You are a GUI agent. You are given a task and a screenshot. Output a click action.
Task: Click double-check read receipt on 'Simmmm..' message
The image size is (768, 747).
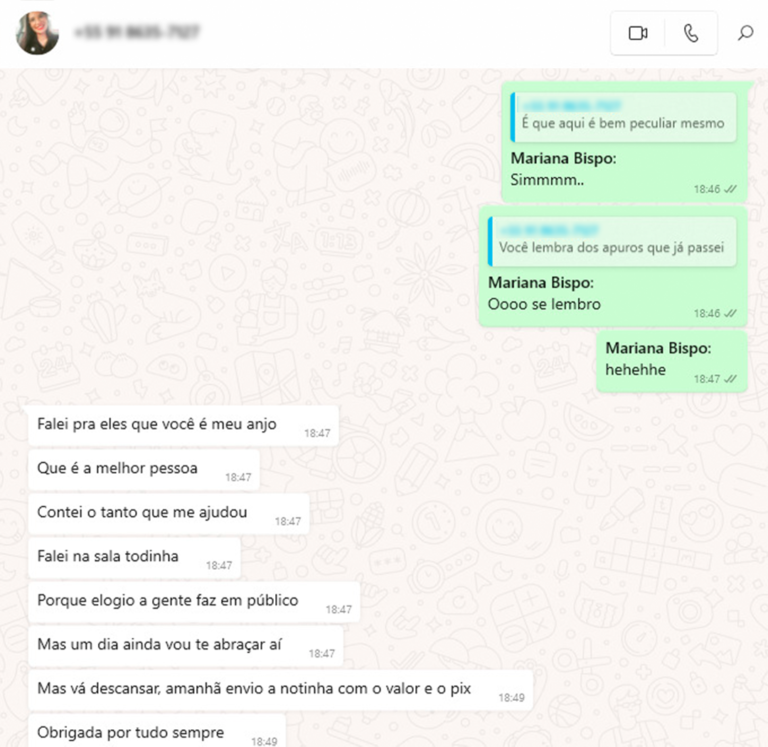[730, 189]
